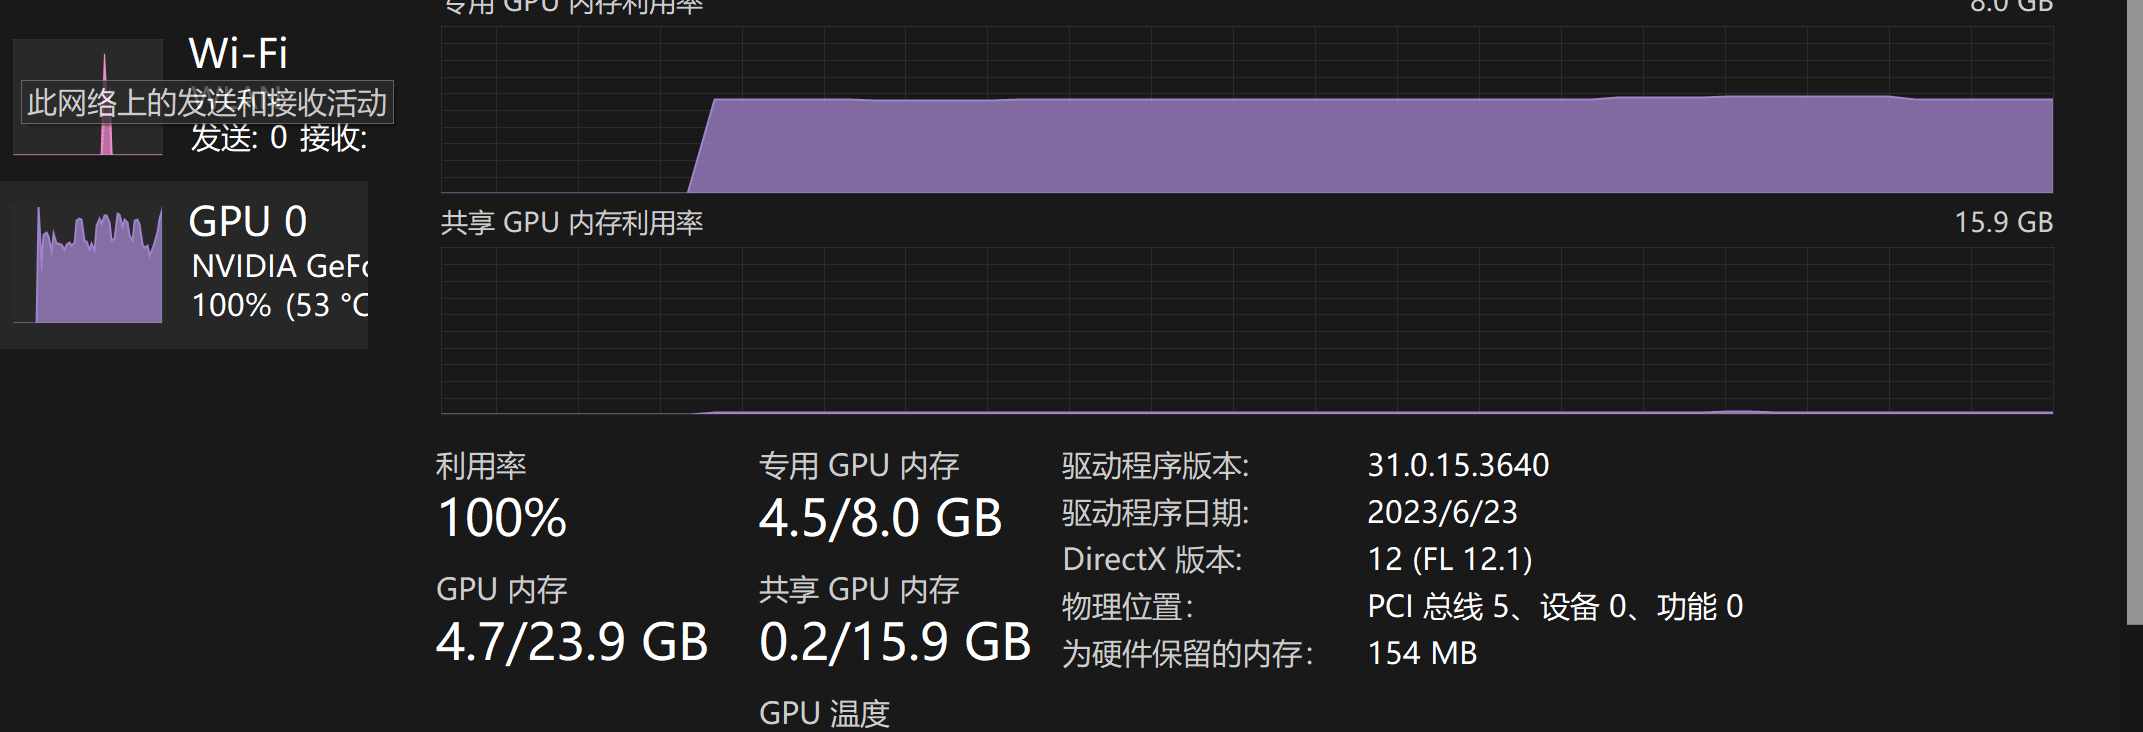Click the 15.9 GB graph maximum label
2143x732 pixels.
click(x=2003, y=222)
